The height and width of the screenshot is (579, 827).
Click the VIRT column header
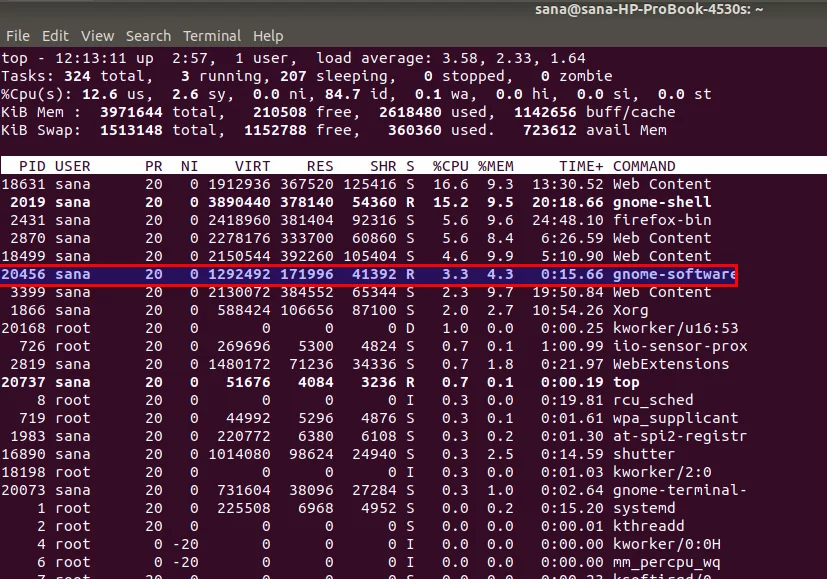252,166
